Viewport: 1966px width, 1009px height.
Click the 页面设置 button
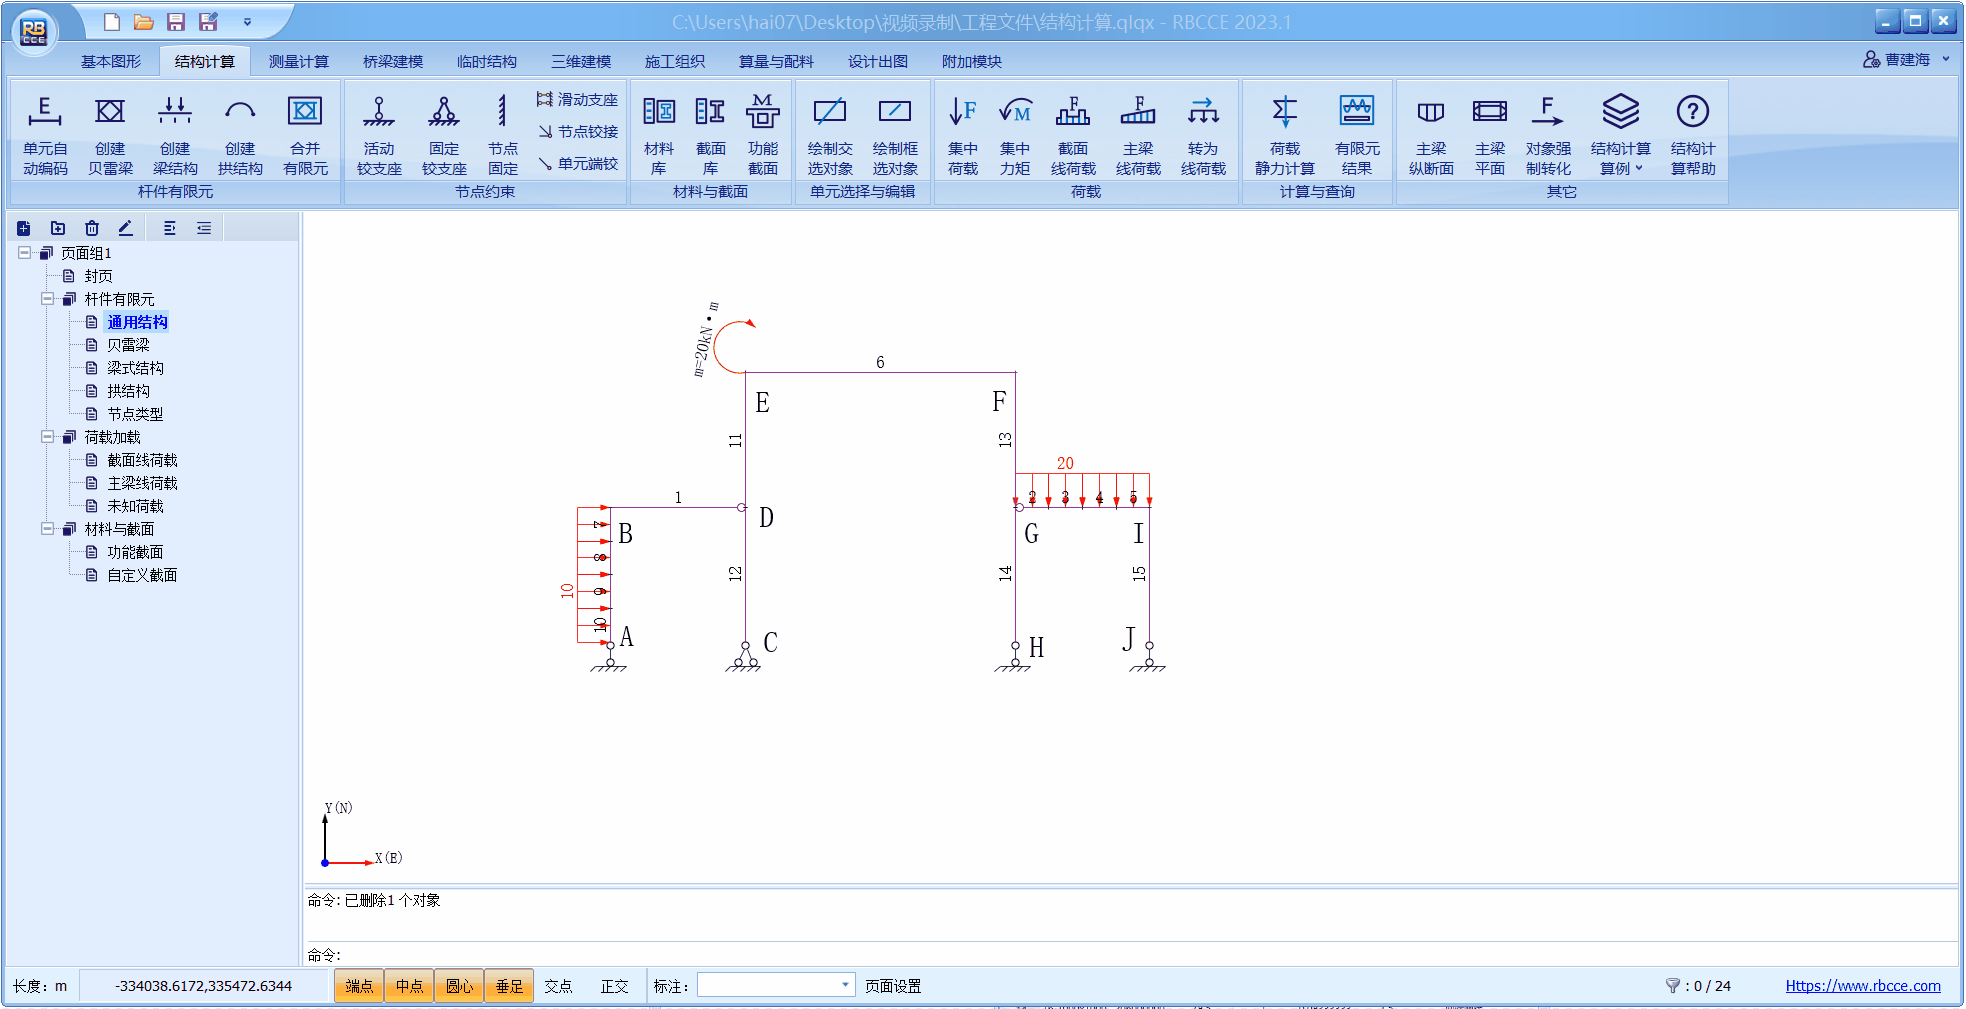(x=892, y=986)
